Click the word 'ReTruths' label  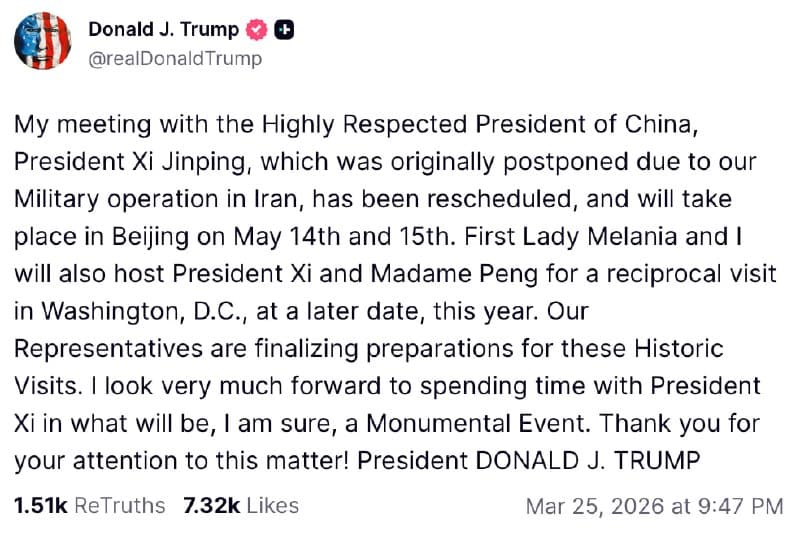click(x=119, y=506)
